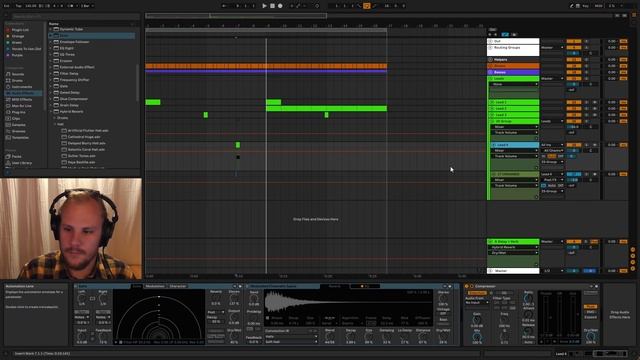Fold the Leads group track

pyautogui.click(x=490, y=78)
